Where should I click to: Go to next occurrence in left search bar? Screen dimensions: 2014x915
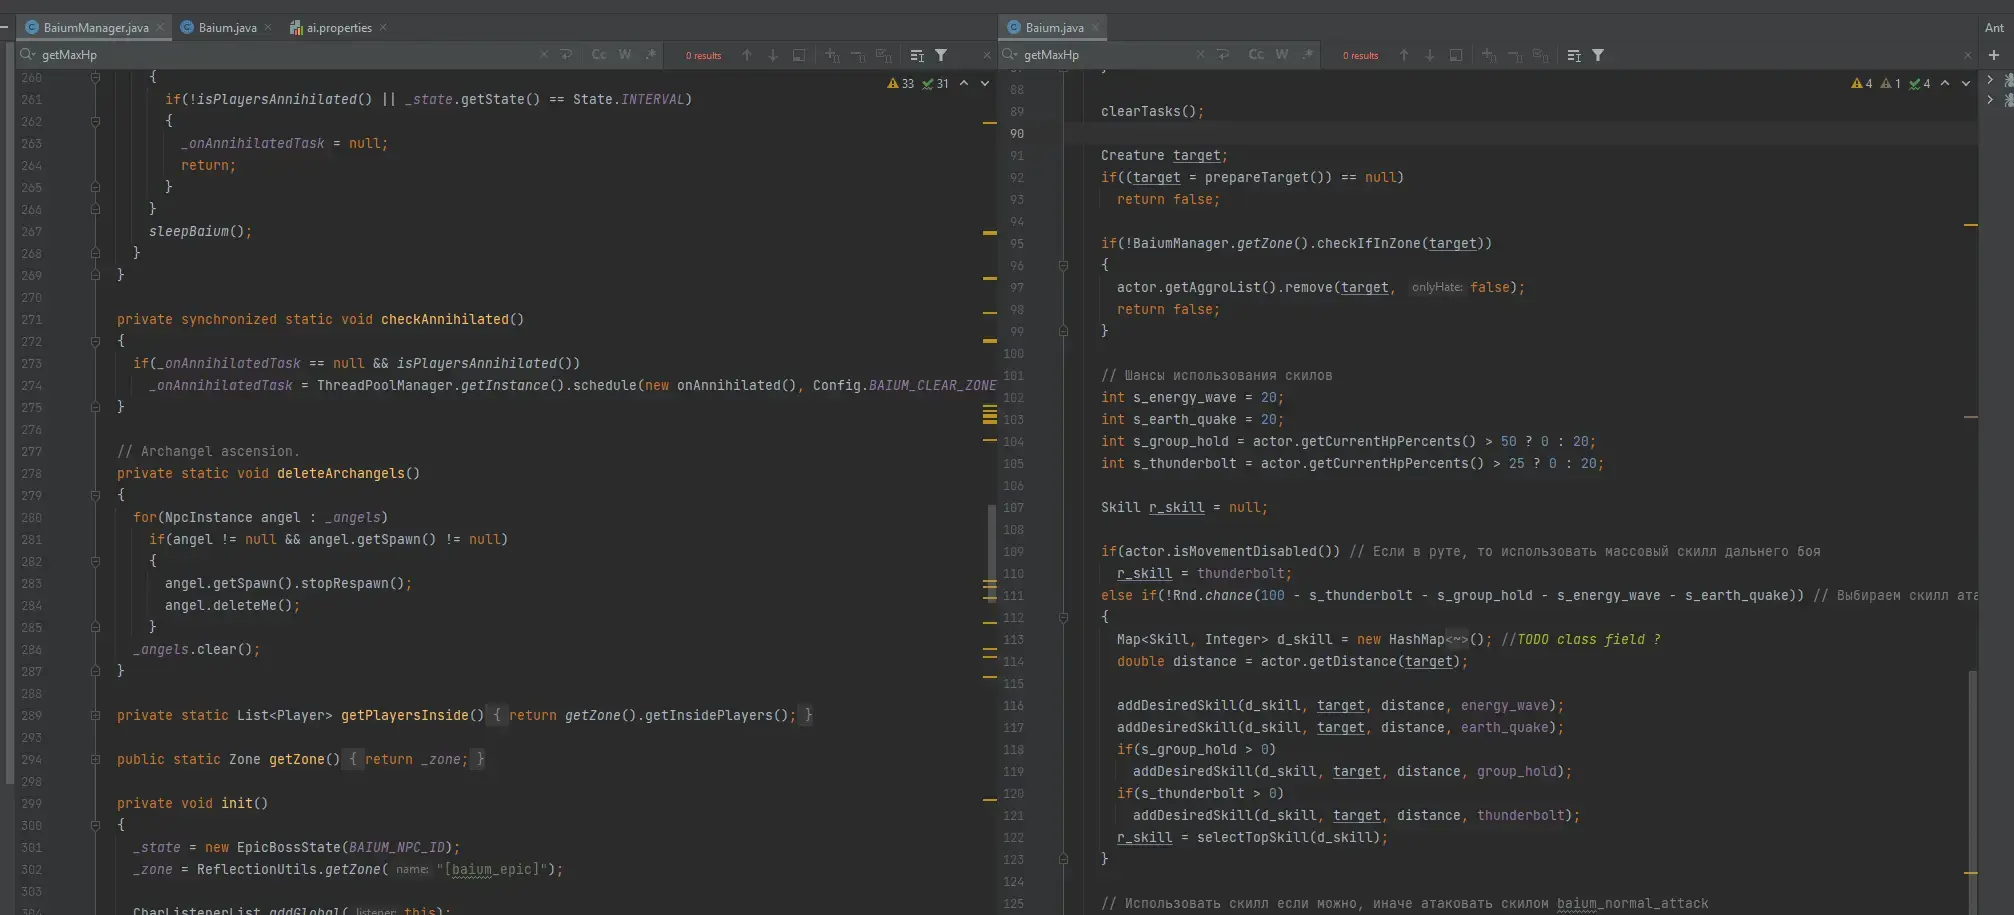click(x=773, y=55)
